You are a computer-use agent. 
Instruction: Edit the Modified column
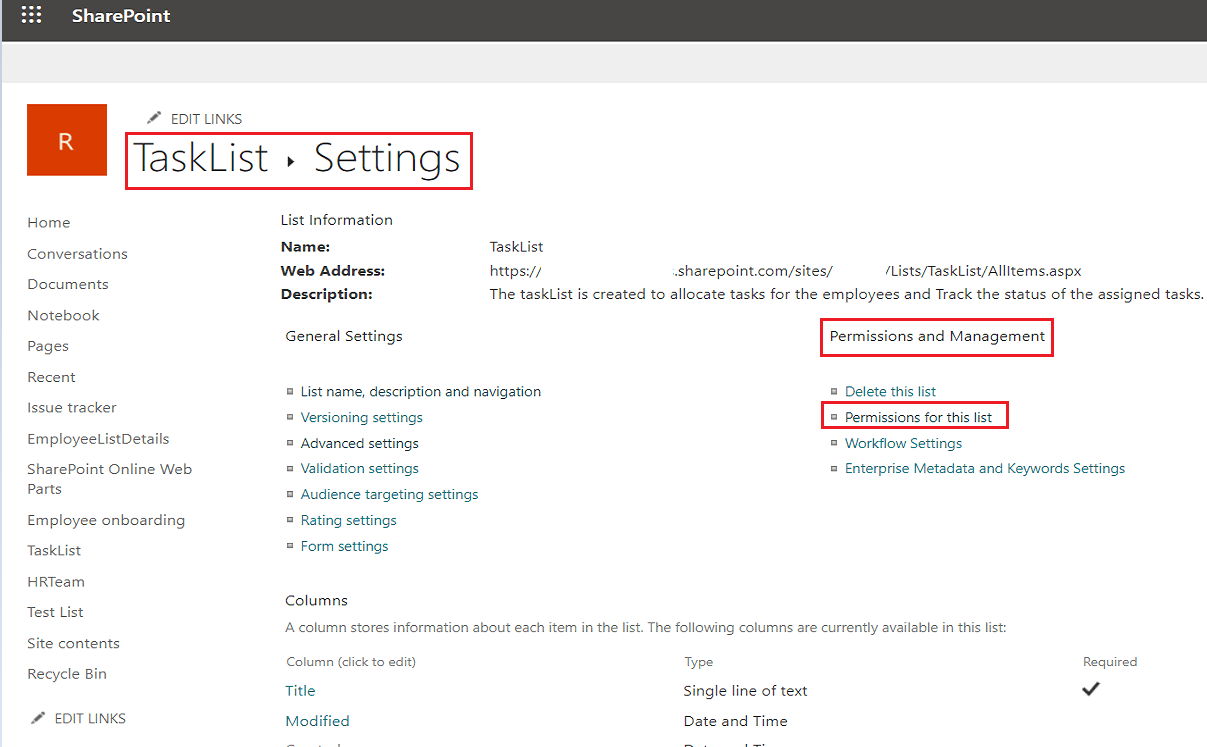pos(318,721)
